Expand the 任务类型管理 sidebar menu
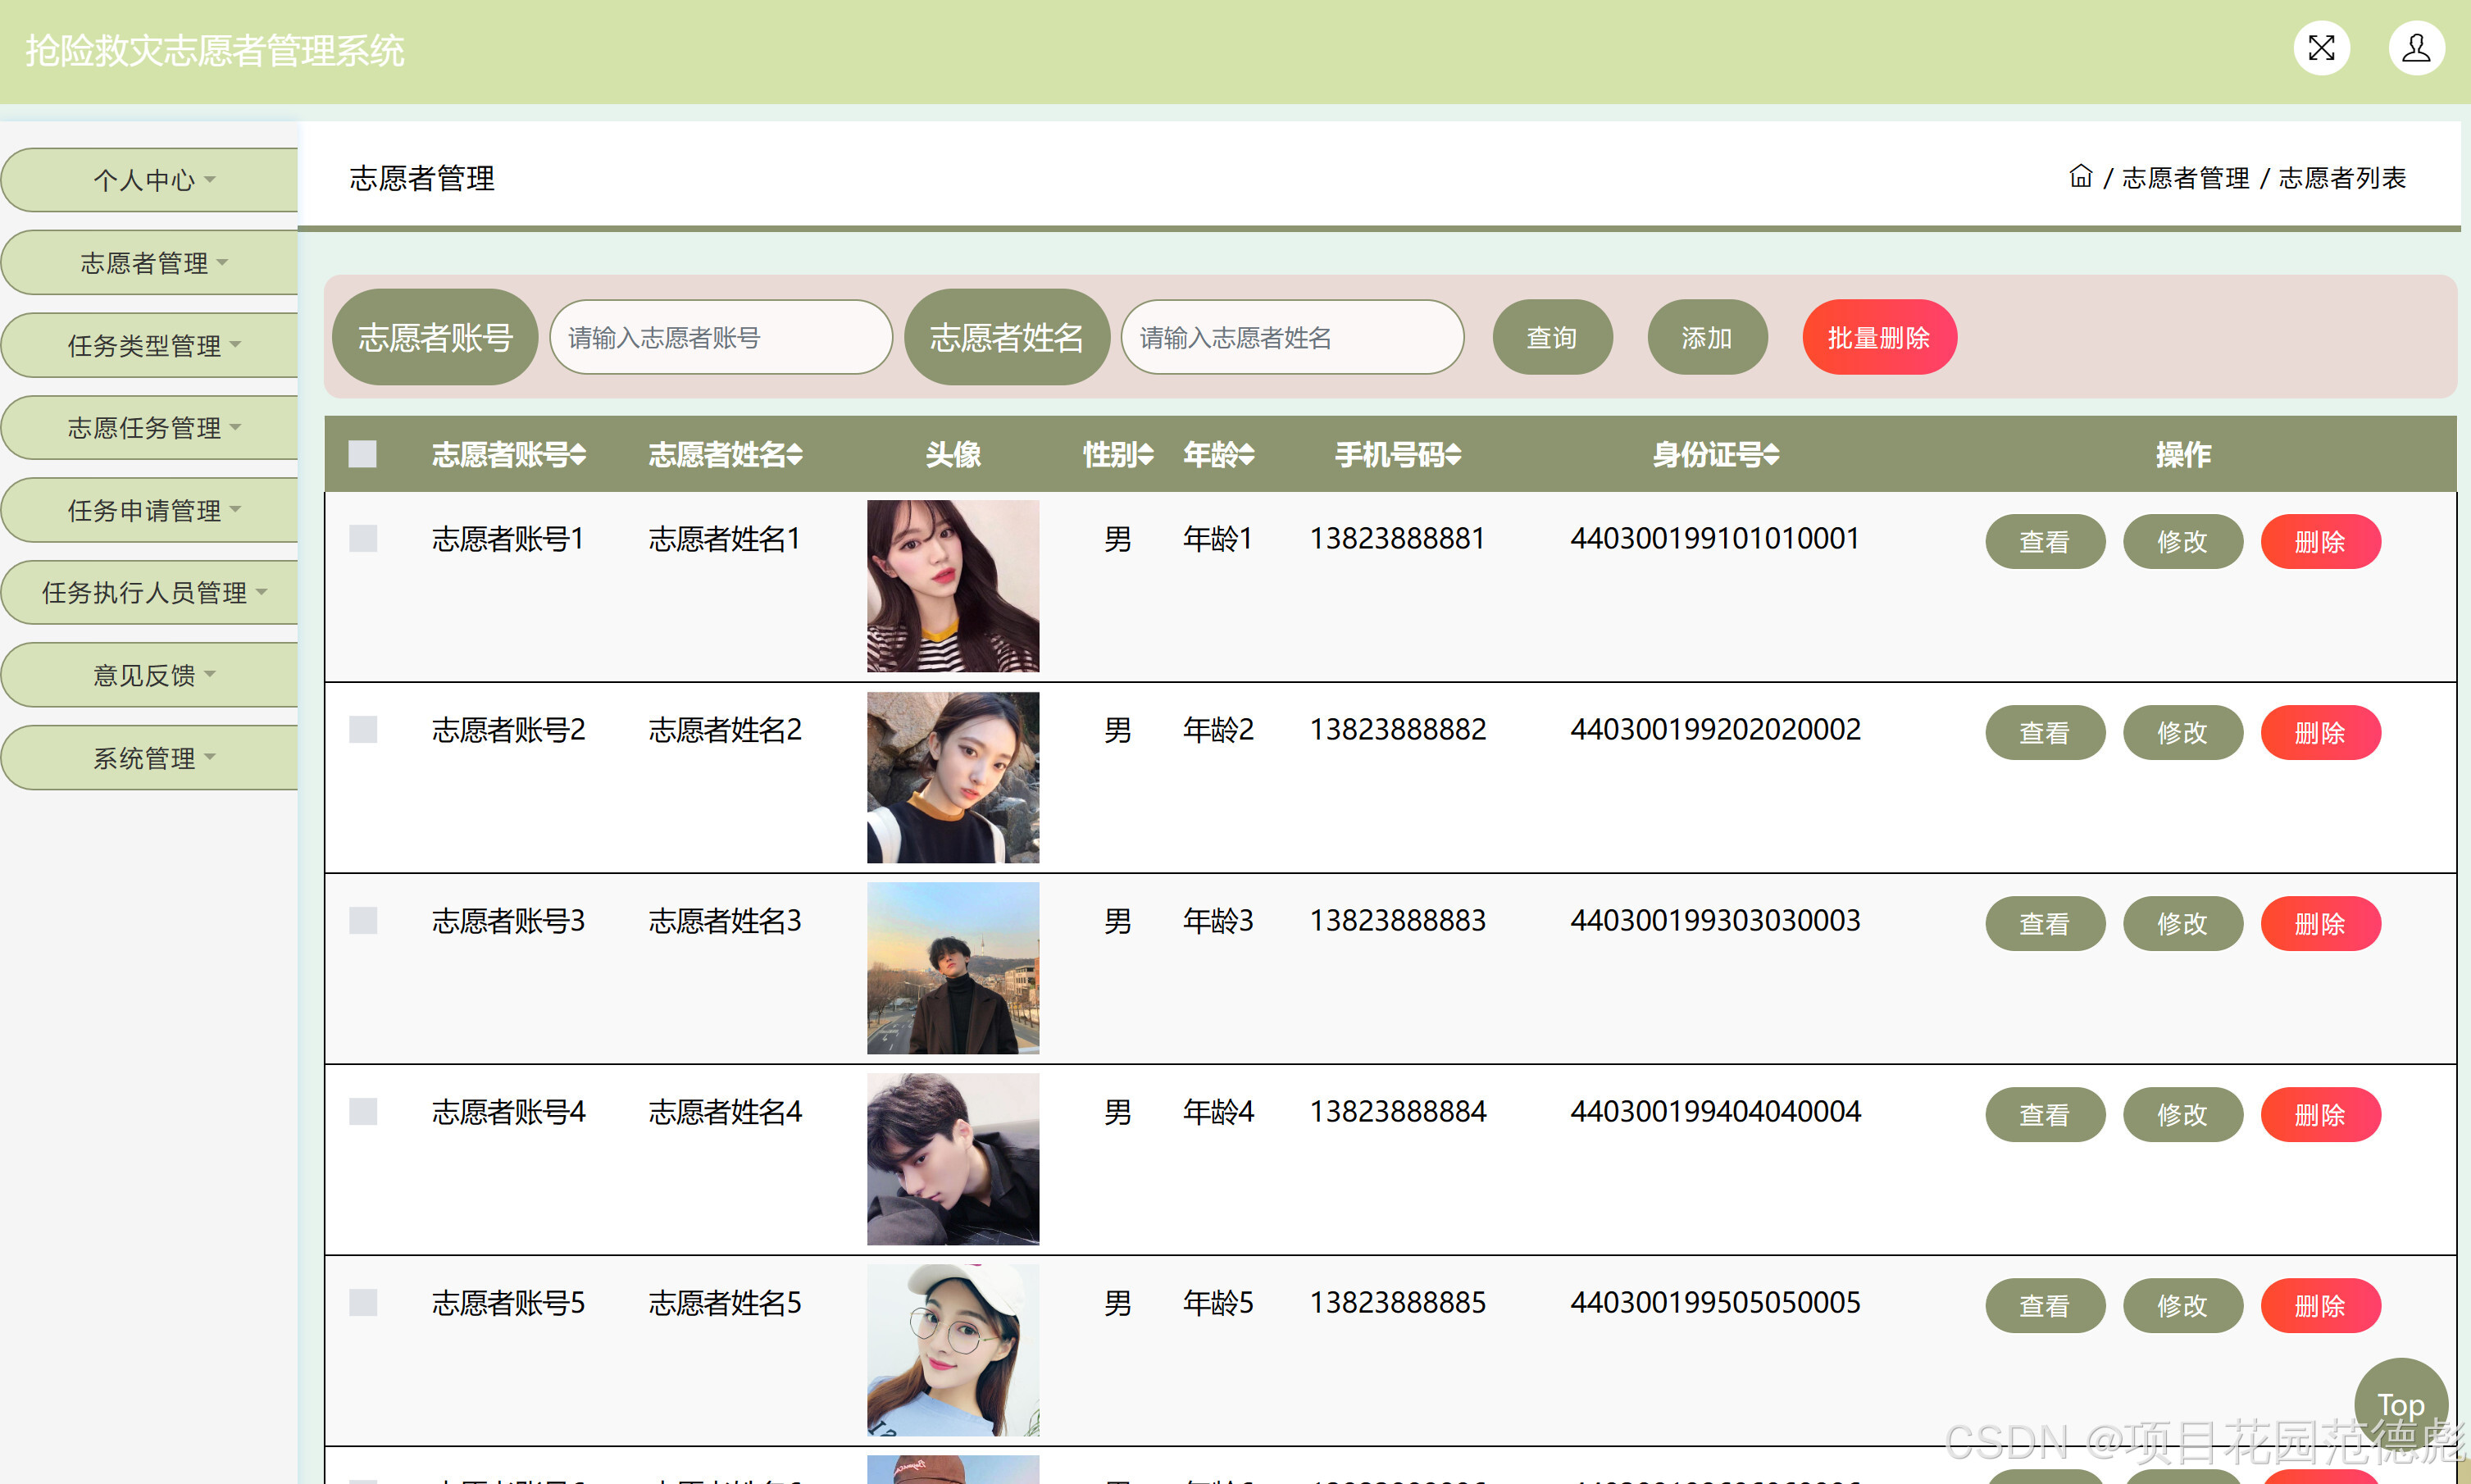 (152, 346)
